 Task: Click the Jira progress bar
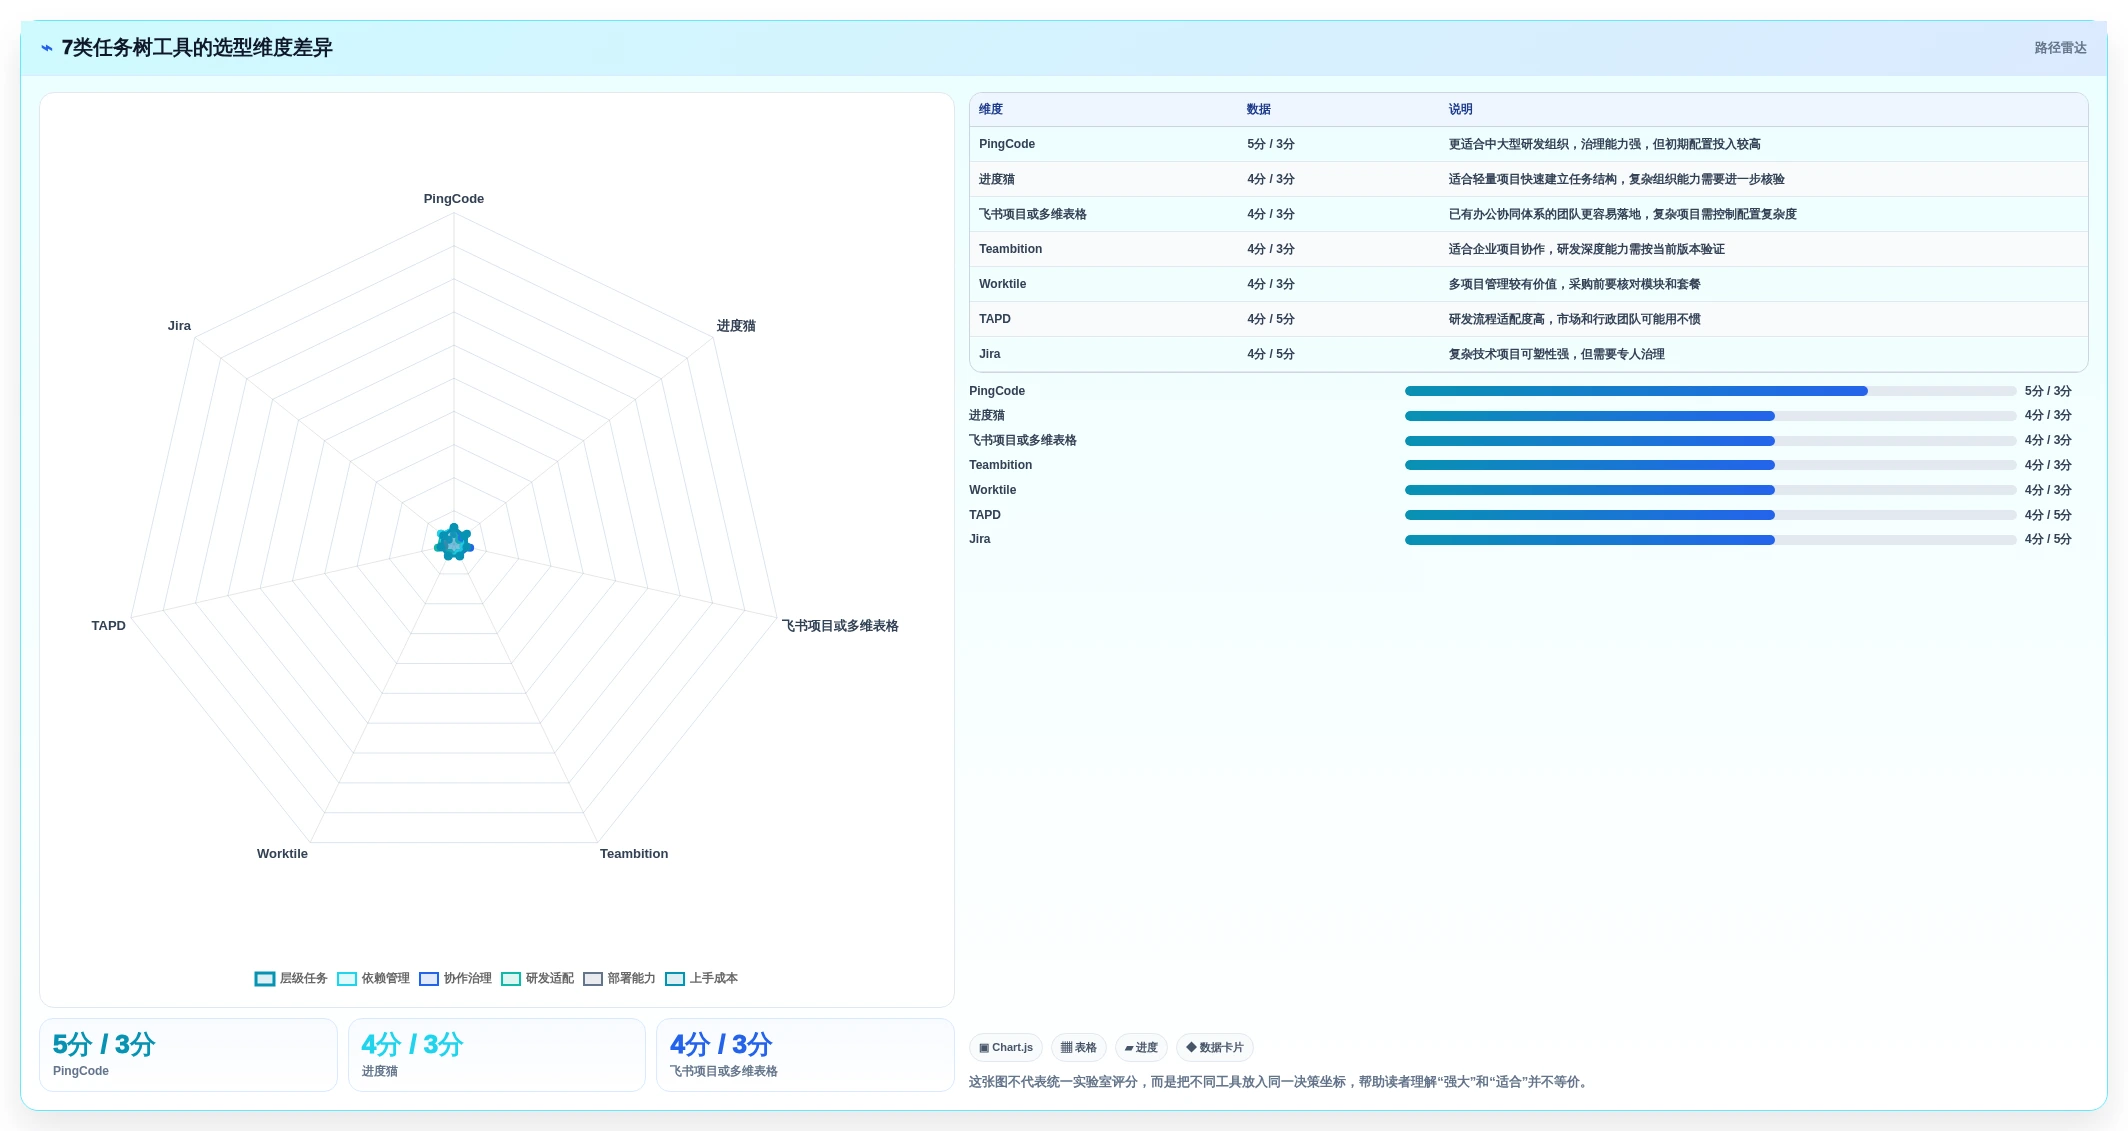click(1710, 540)
